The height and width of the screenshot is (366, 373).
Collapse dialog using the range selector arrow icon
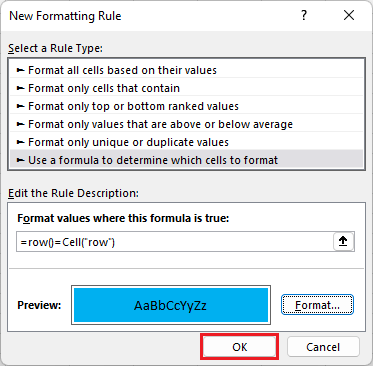coord(343,241)
